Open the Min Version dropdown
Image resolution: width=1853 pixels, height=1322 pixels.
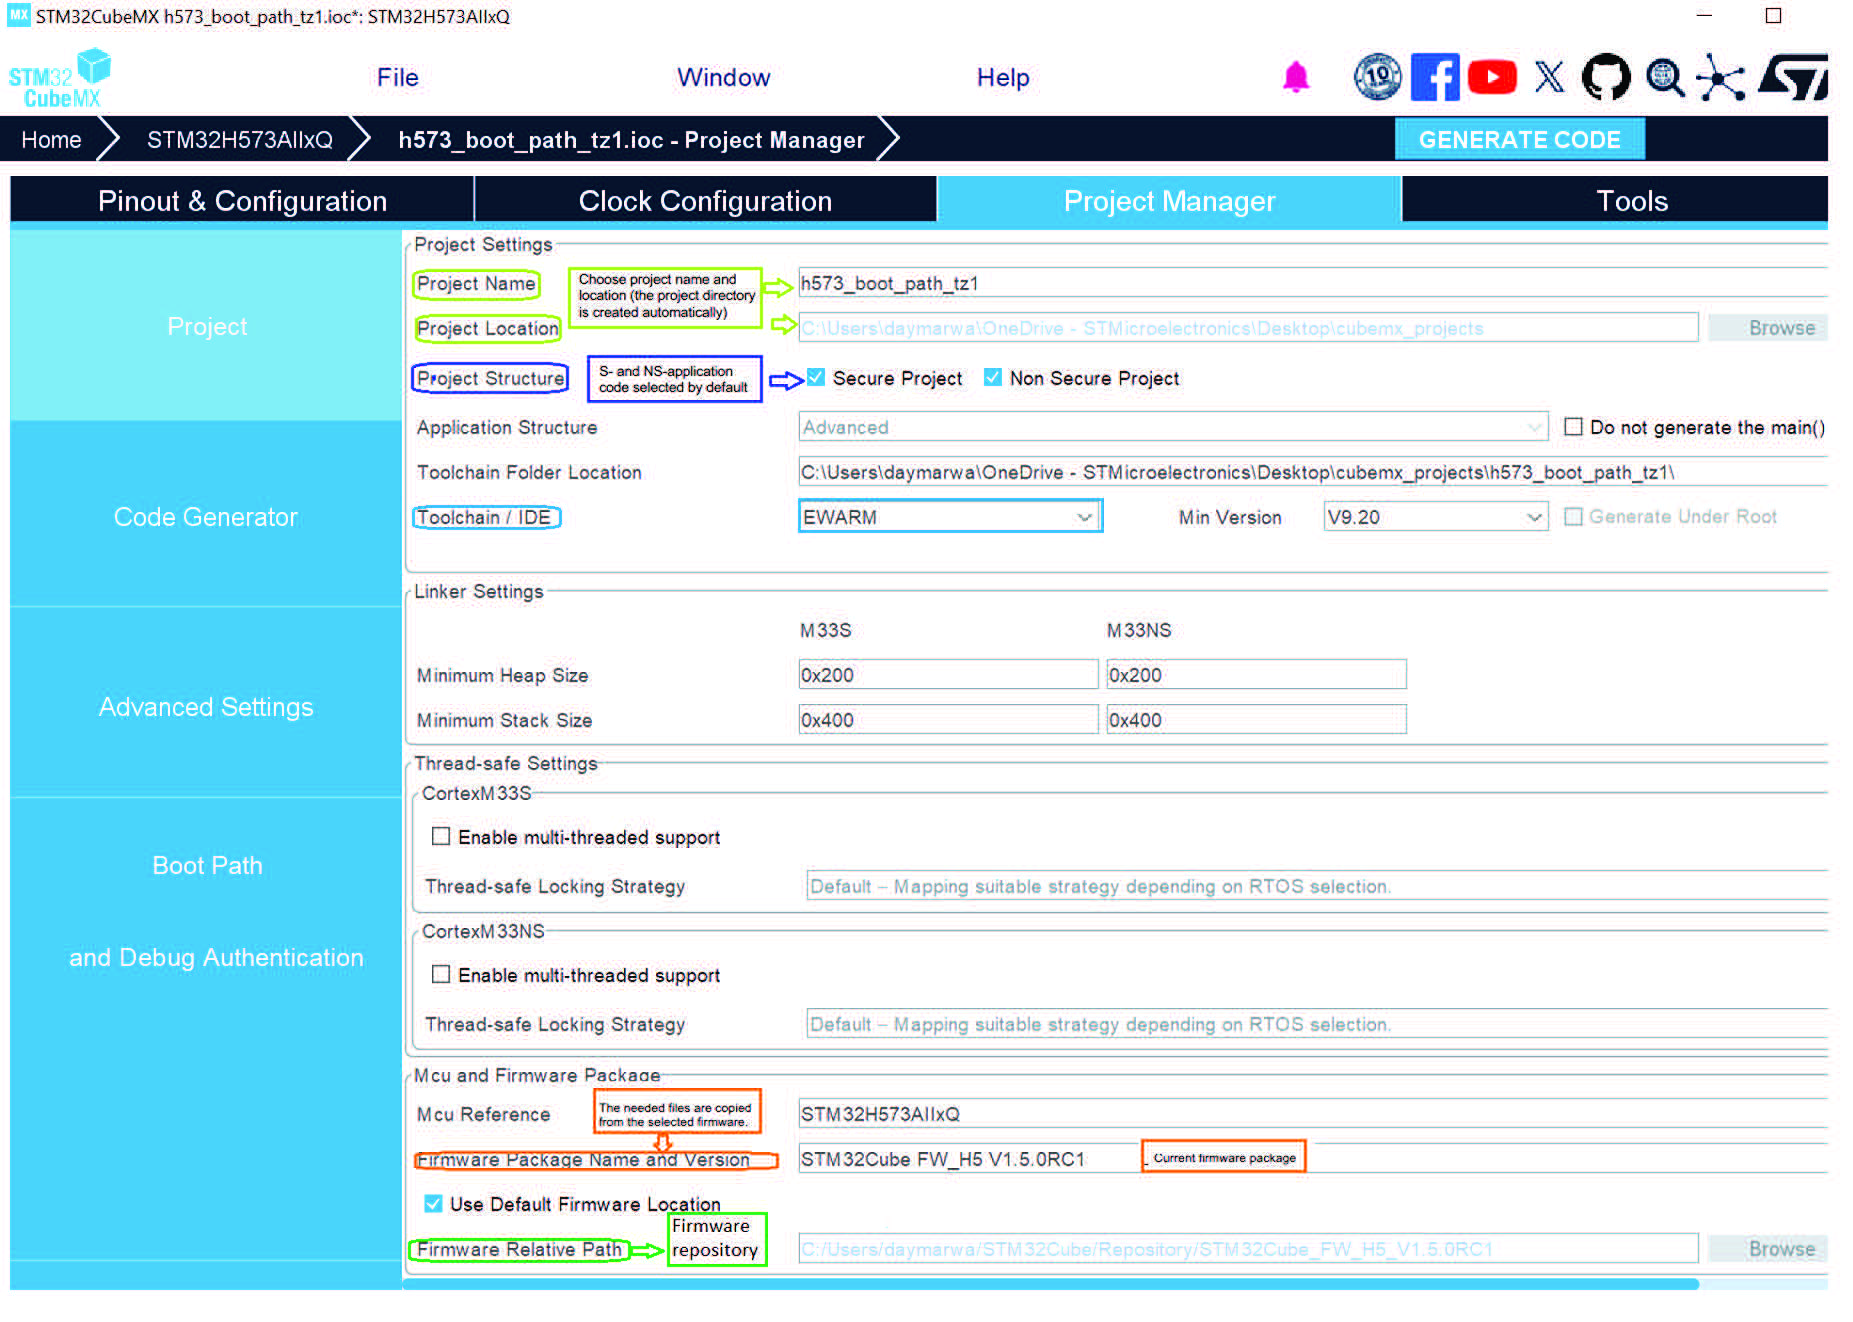click(1435, 516)
